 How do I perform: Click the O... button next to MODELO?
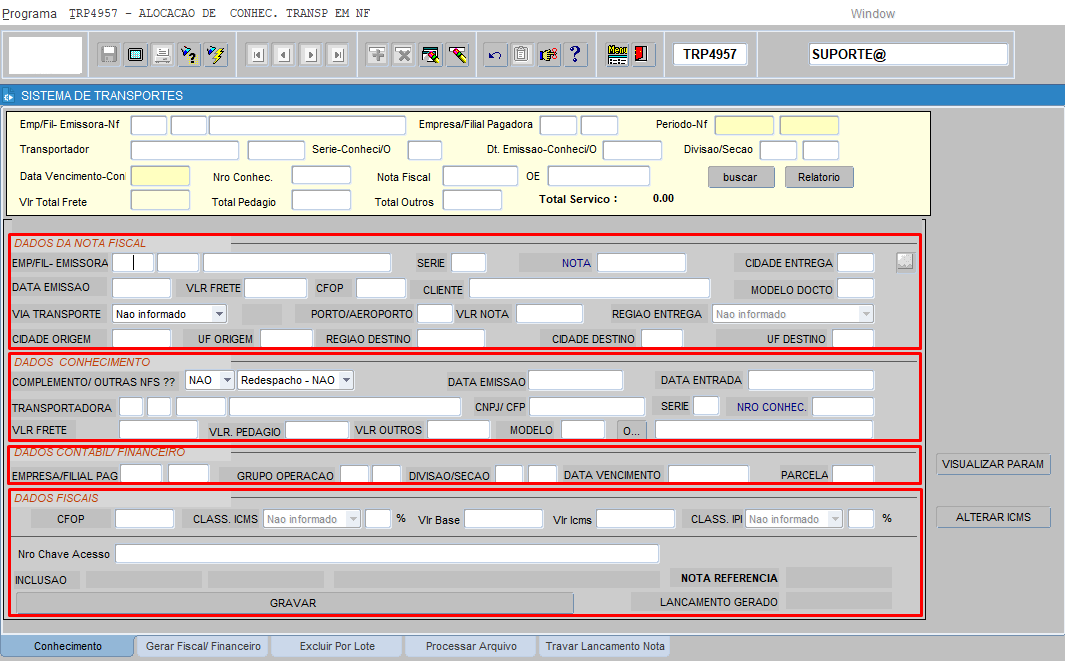coord(632,431)
